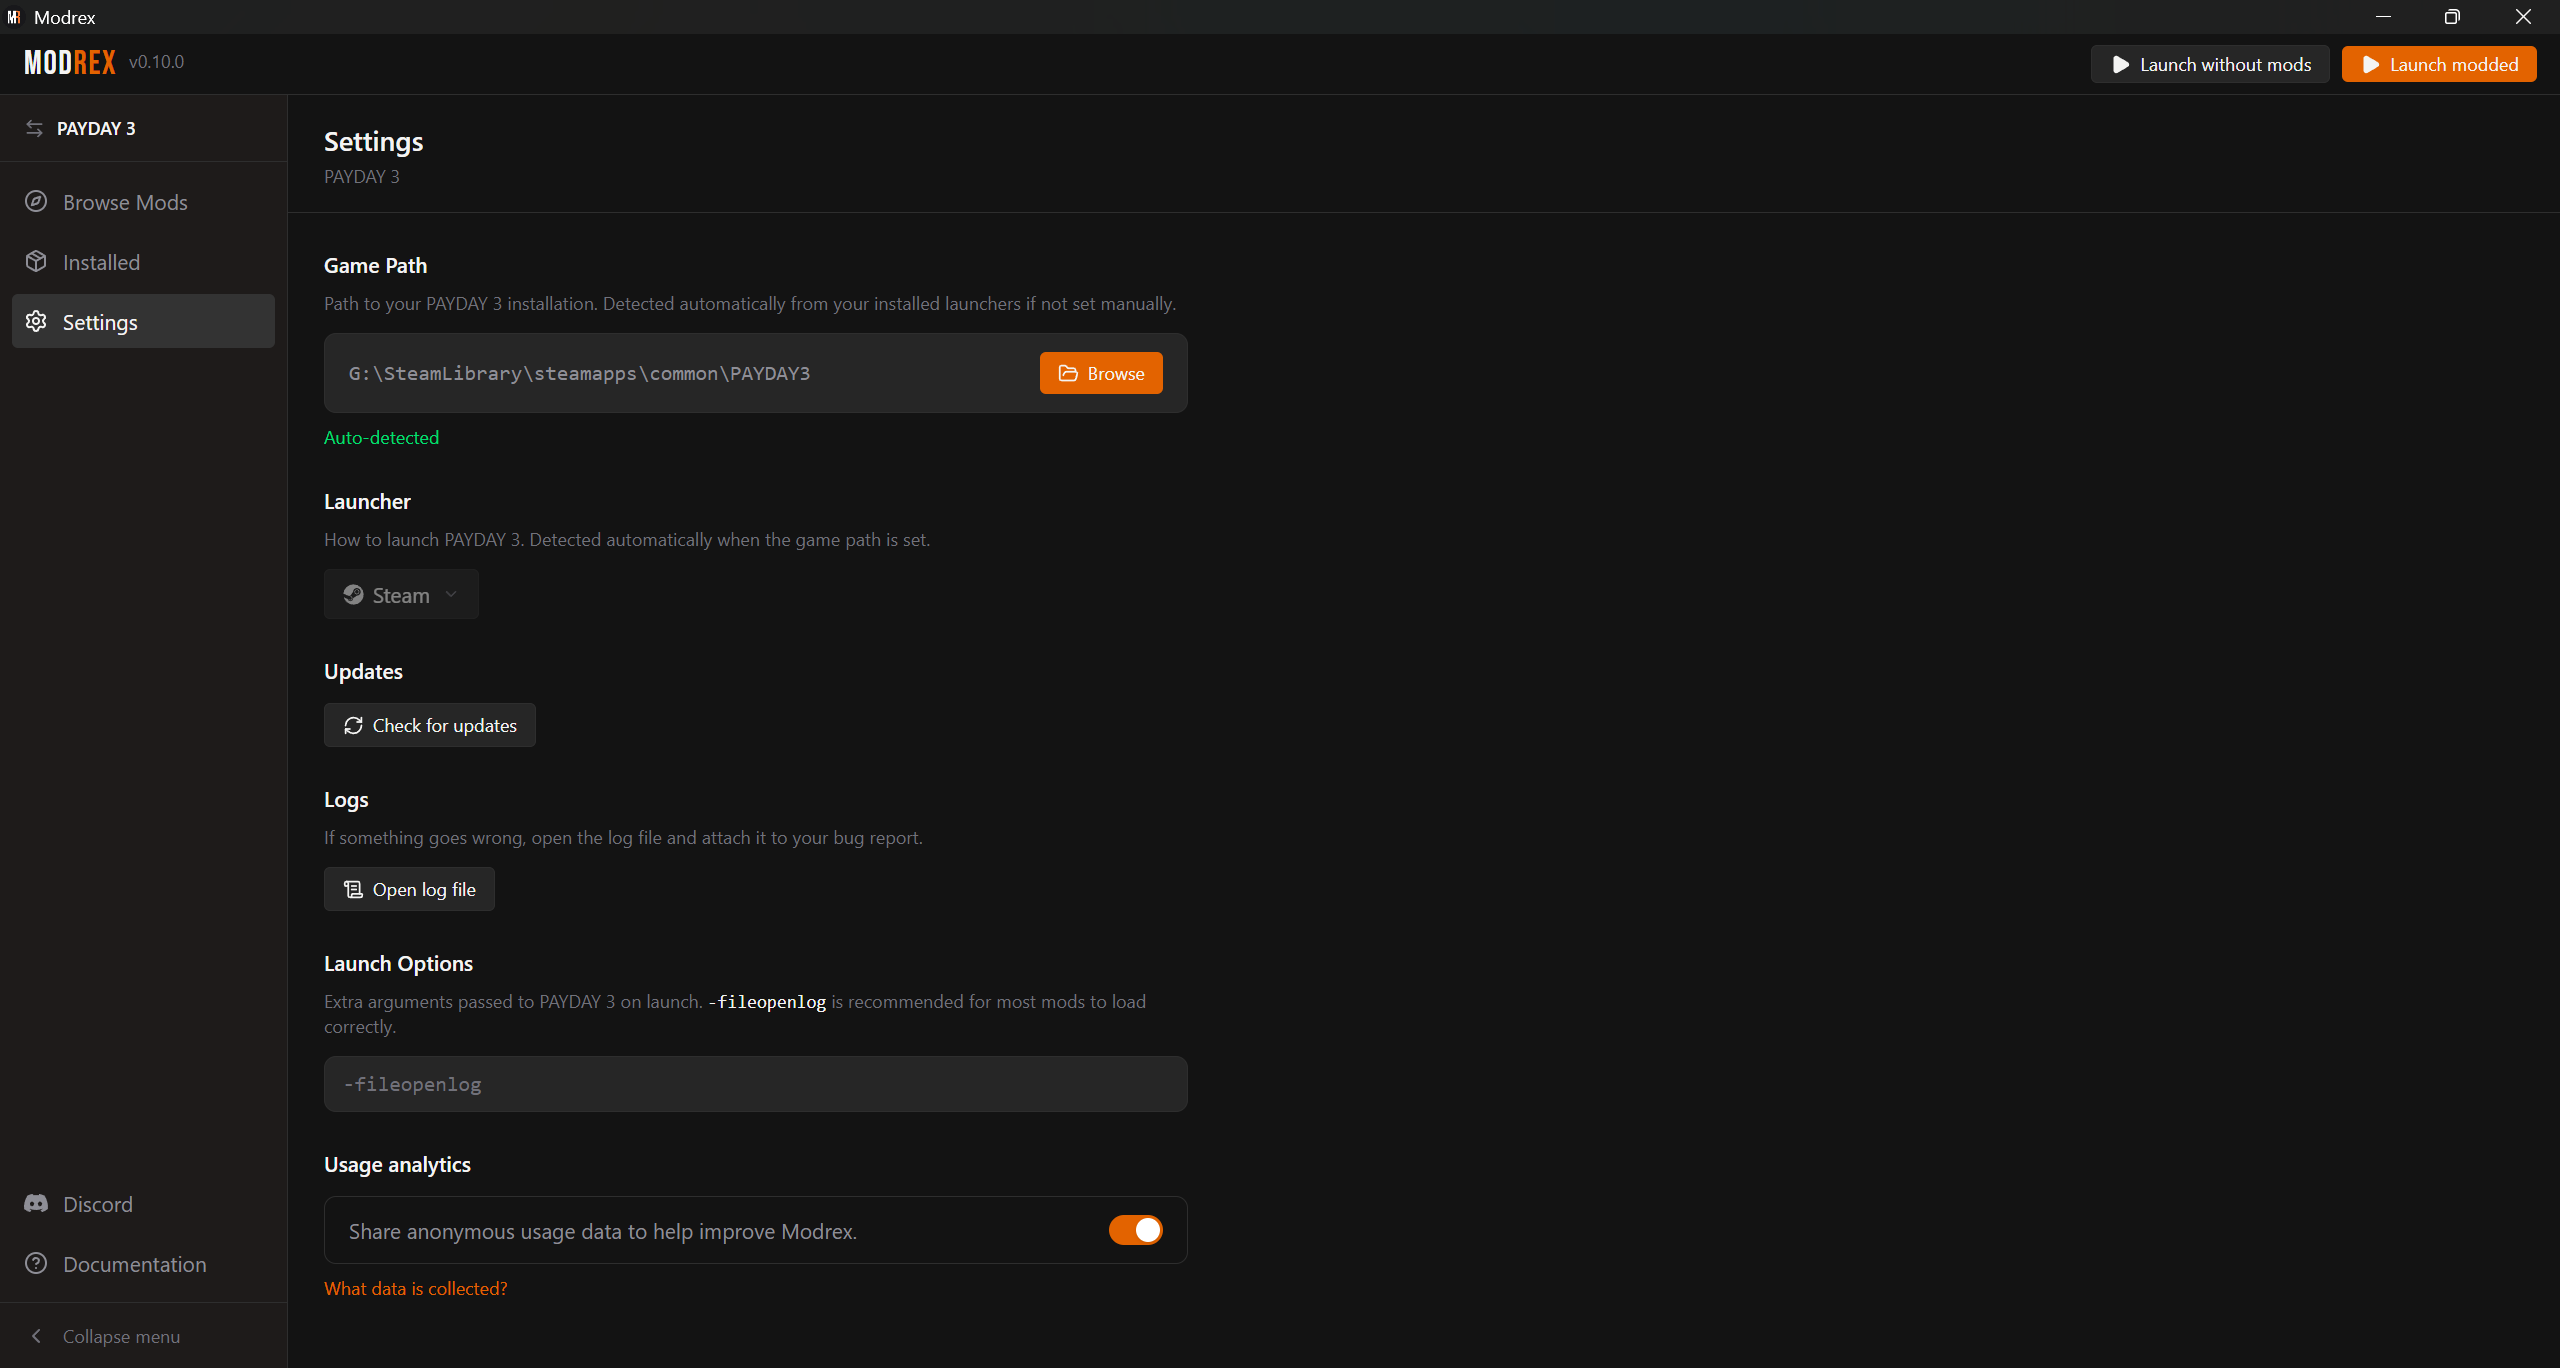Viewport: 2560px width, 1368px height.
Task: Click the gear icon beside Settings
Action: [x=36, y=322]
